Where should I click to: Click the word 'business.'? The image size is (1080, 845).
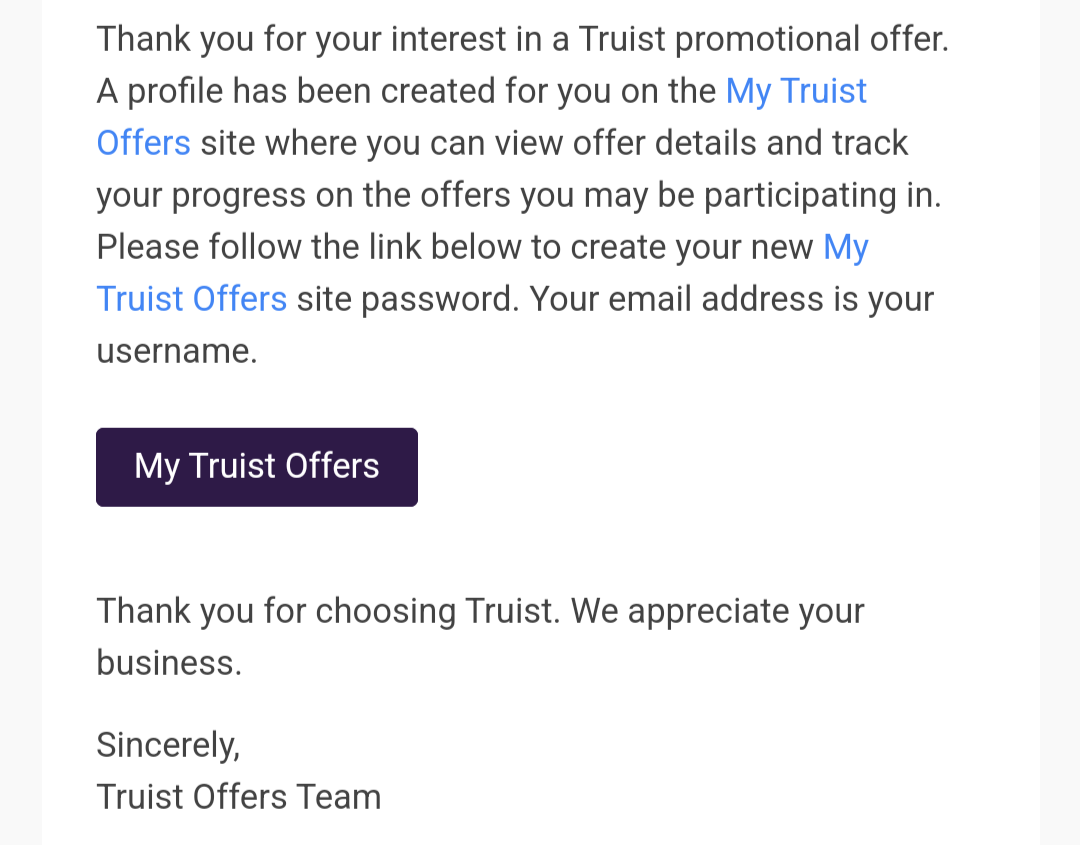click(x=169, y=663)
